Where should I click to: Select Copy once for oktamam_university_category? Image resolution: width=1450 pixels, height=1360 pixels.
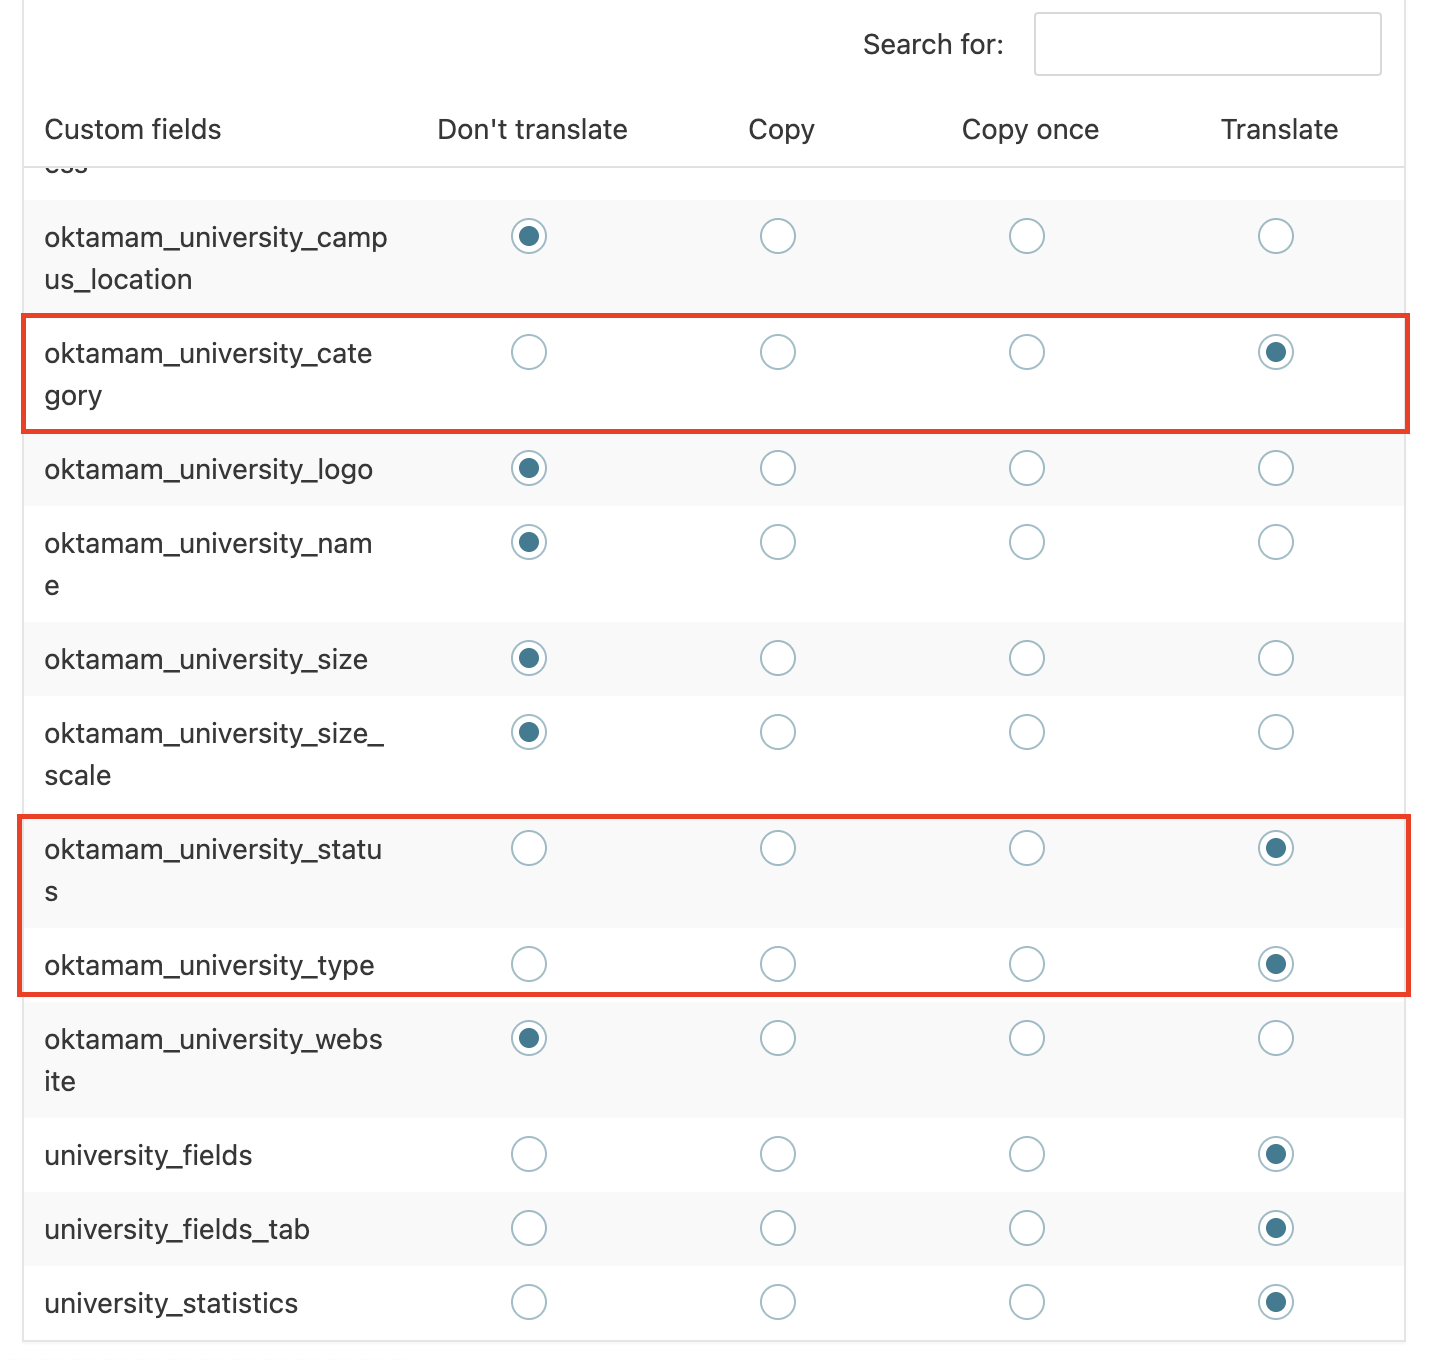point(1027,353)
